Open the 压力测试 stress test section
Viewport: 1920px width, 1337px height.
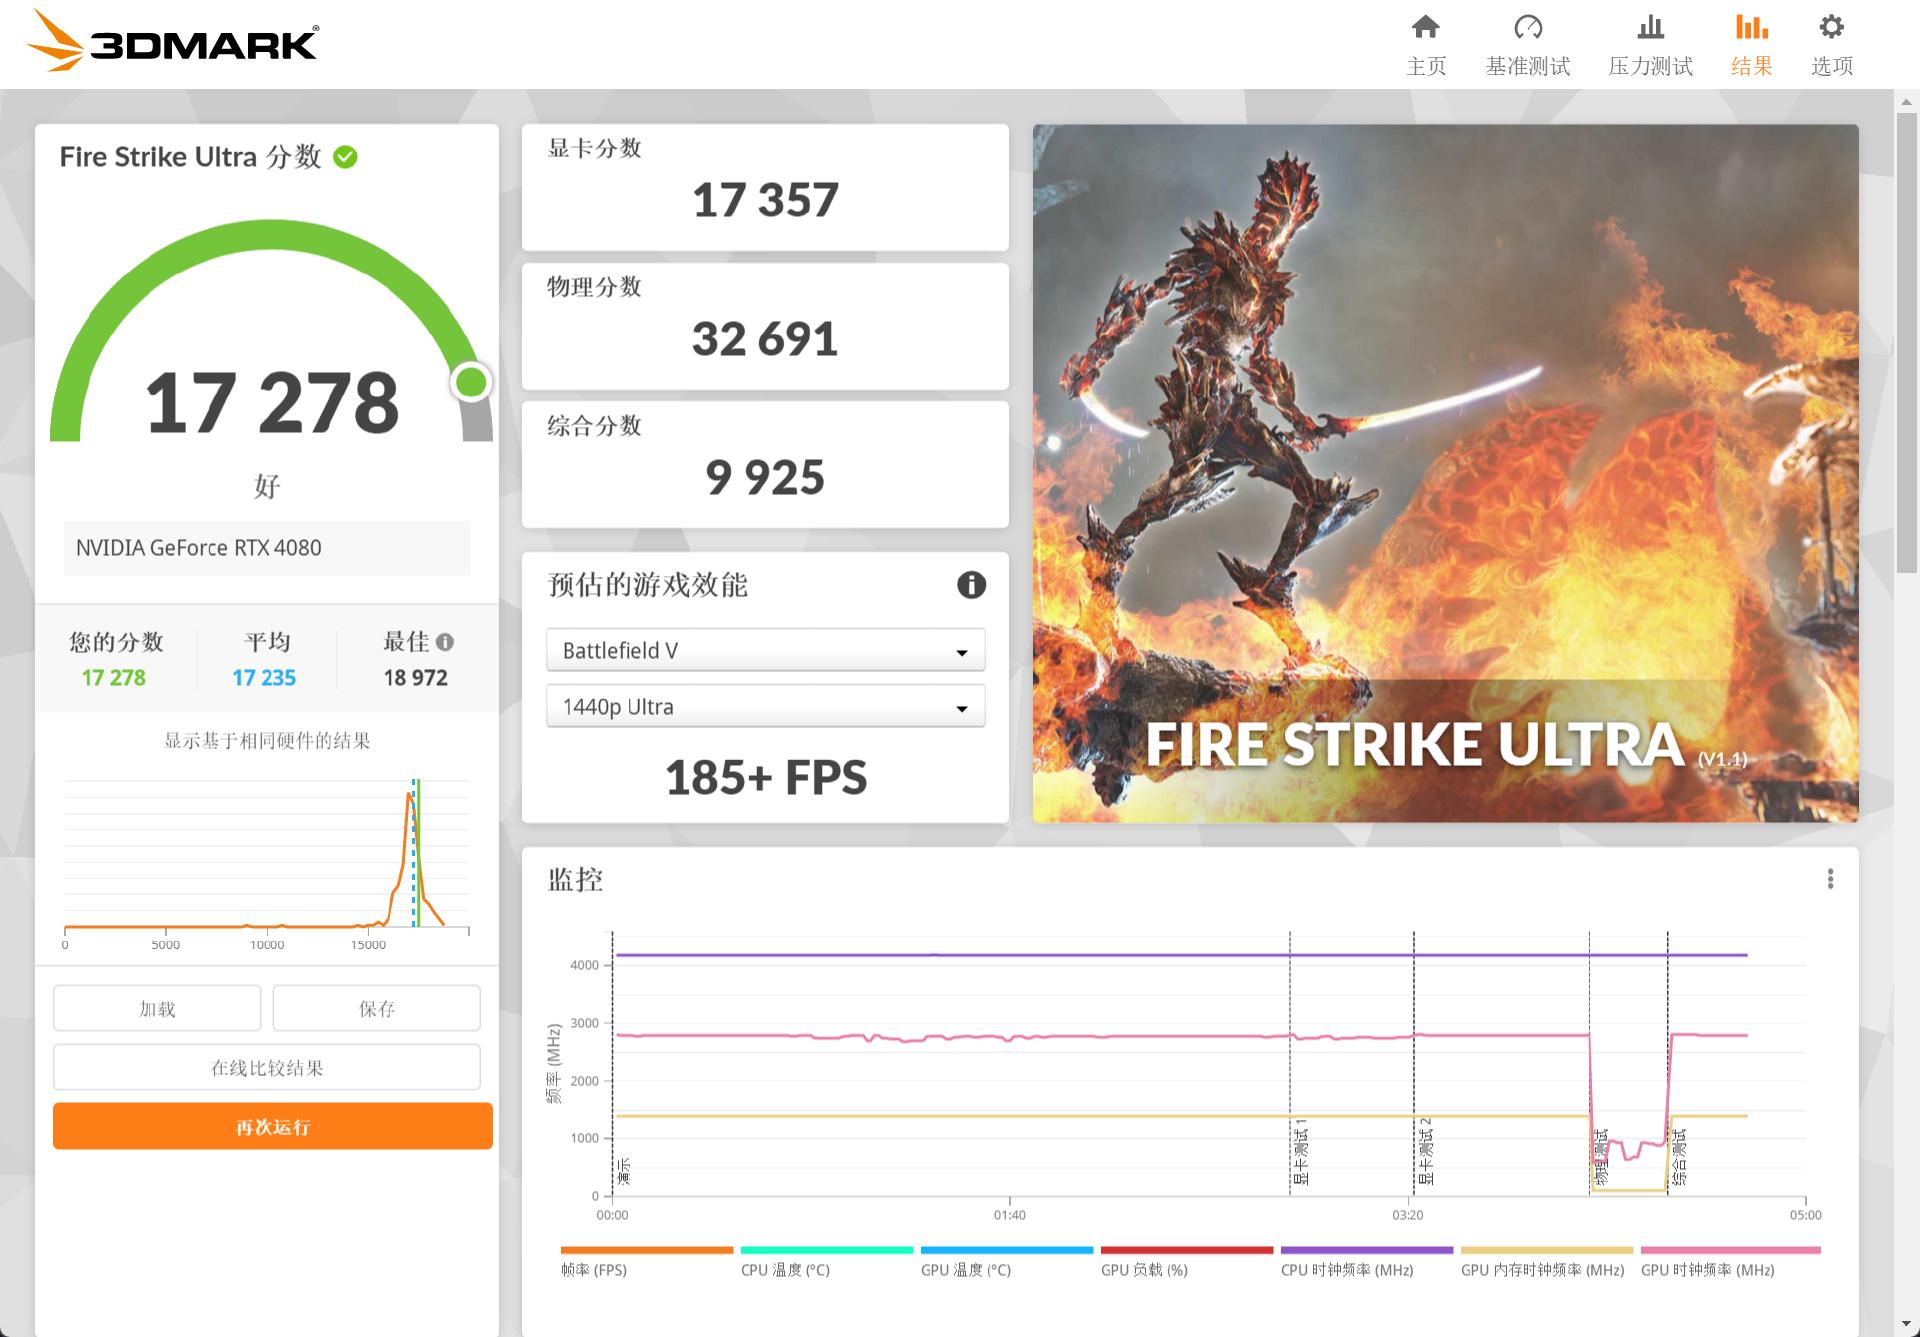(x=1649, y=44)
